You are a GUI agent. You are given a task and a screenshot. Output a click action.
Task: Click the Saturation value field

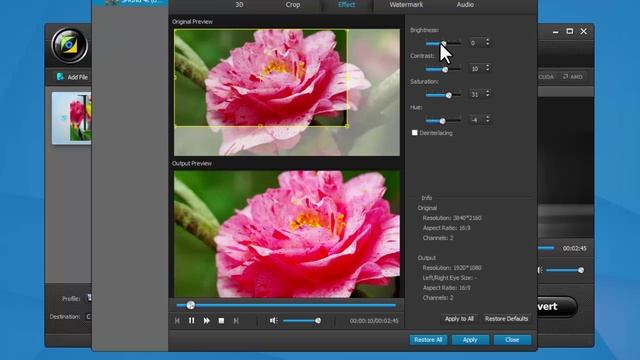(476, 94)
